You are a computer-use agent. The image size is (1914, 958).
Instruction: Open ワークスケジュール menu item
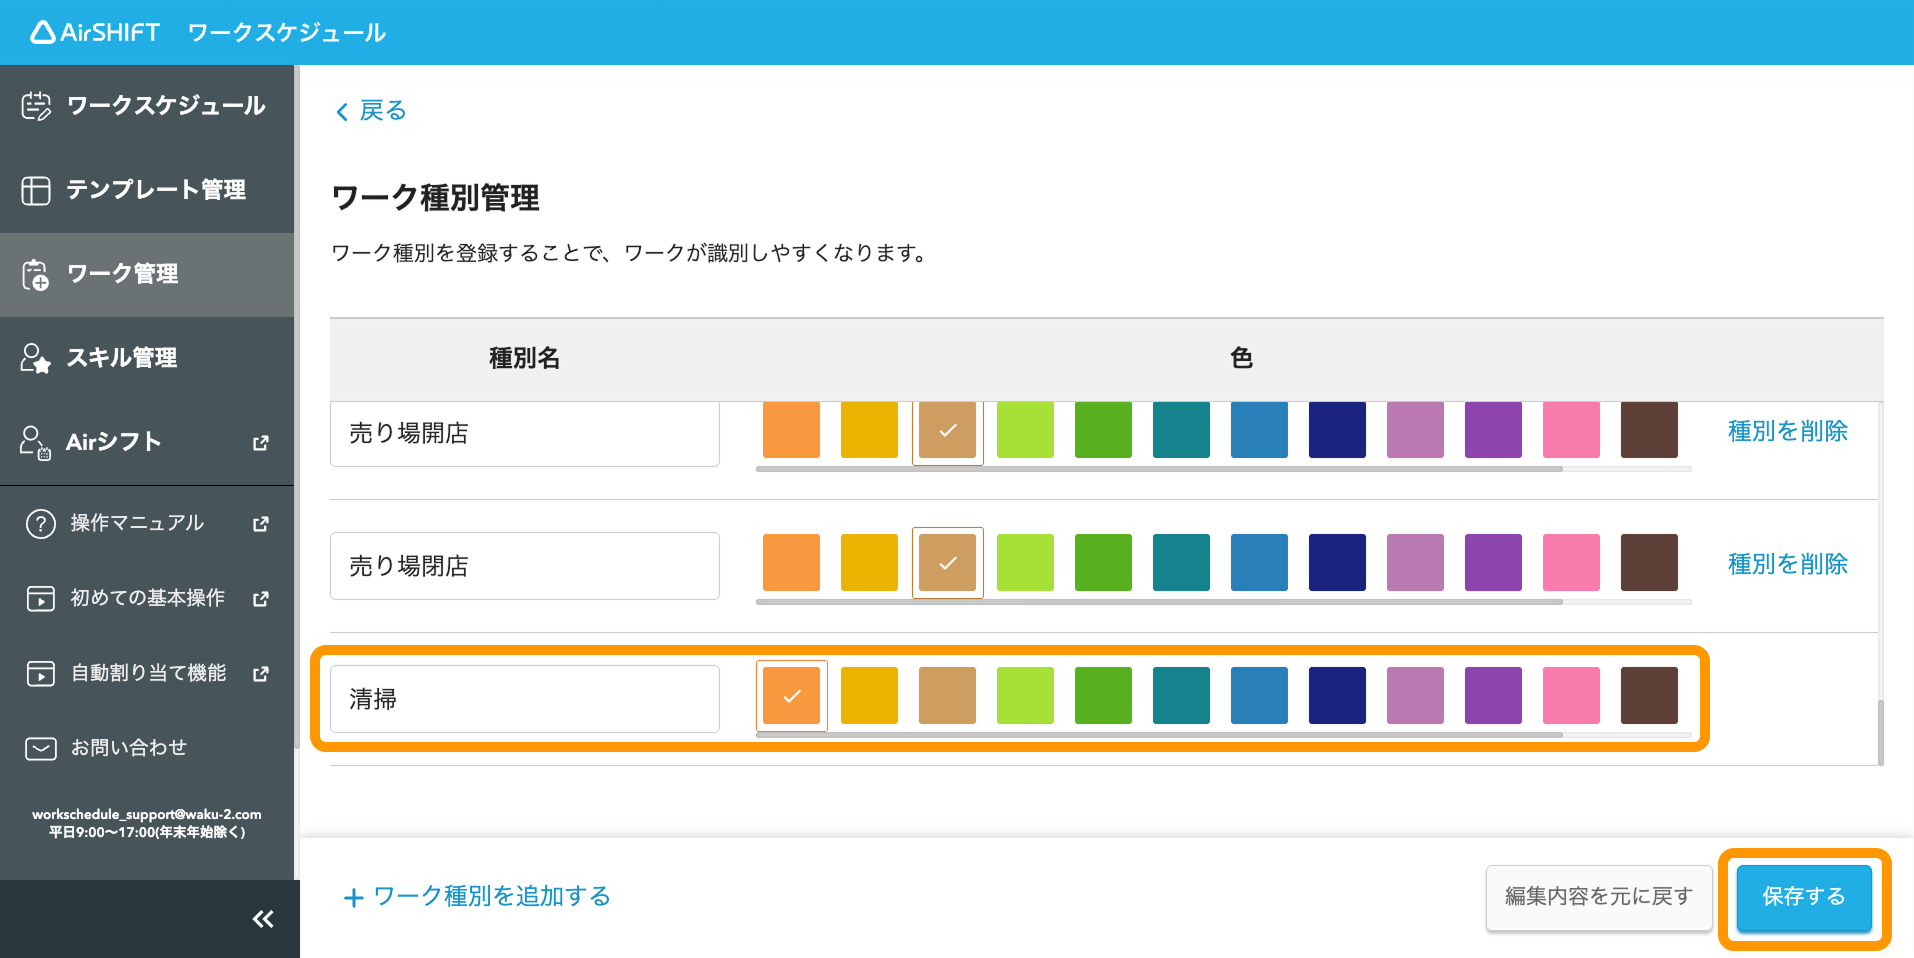click(x=147, y=106)
